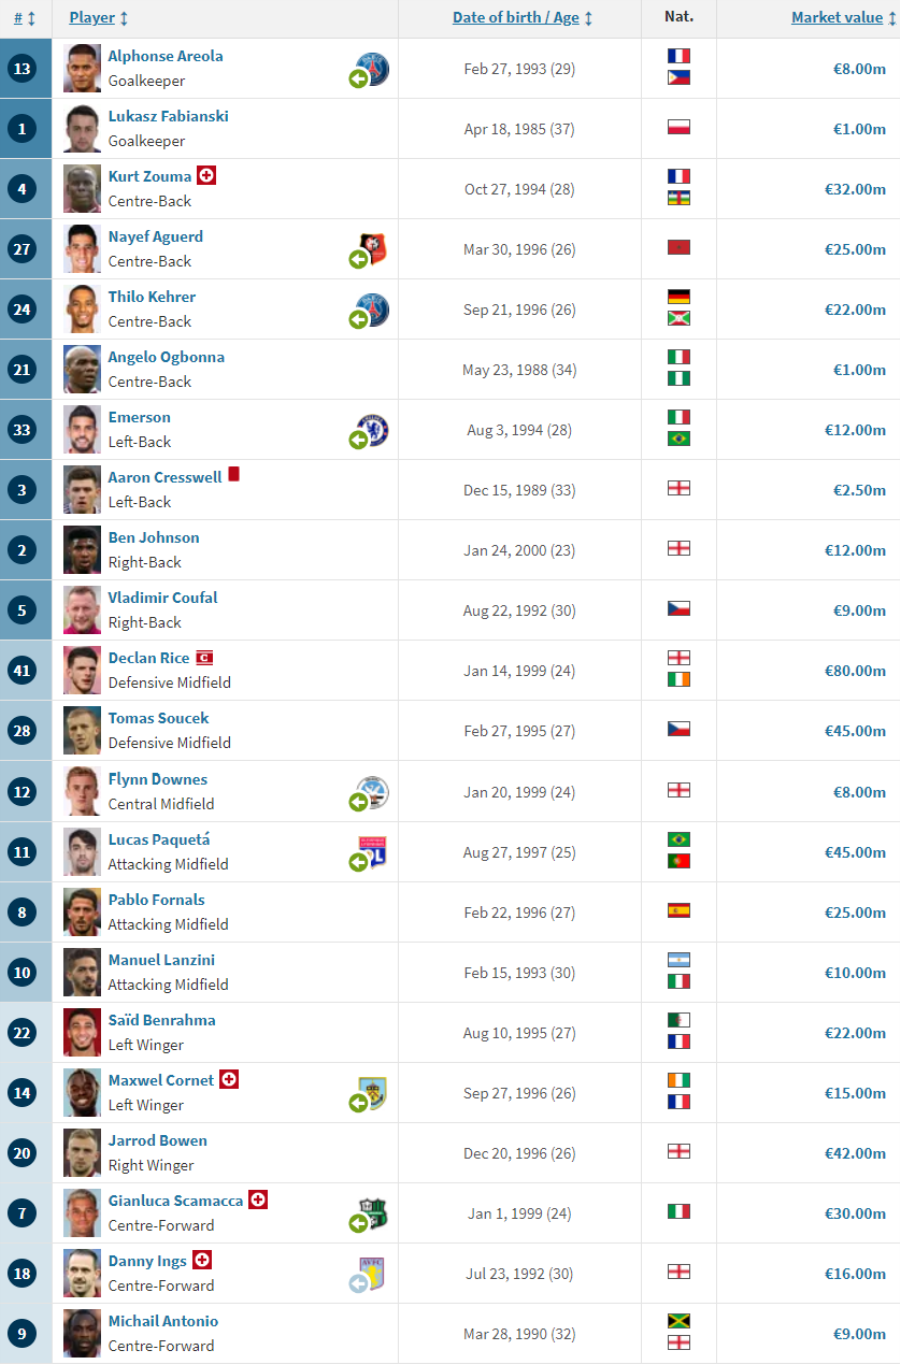Image resolution: width=900 pixels, height=1364 pixels.
Task: Click the Burnley club crest beside Maxwel Cornet
Action: 373,1093
